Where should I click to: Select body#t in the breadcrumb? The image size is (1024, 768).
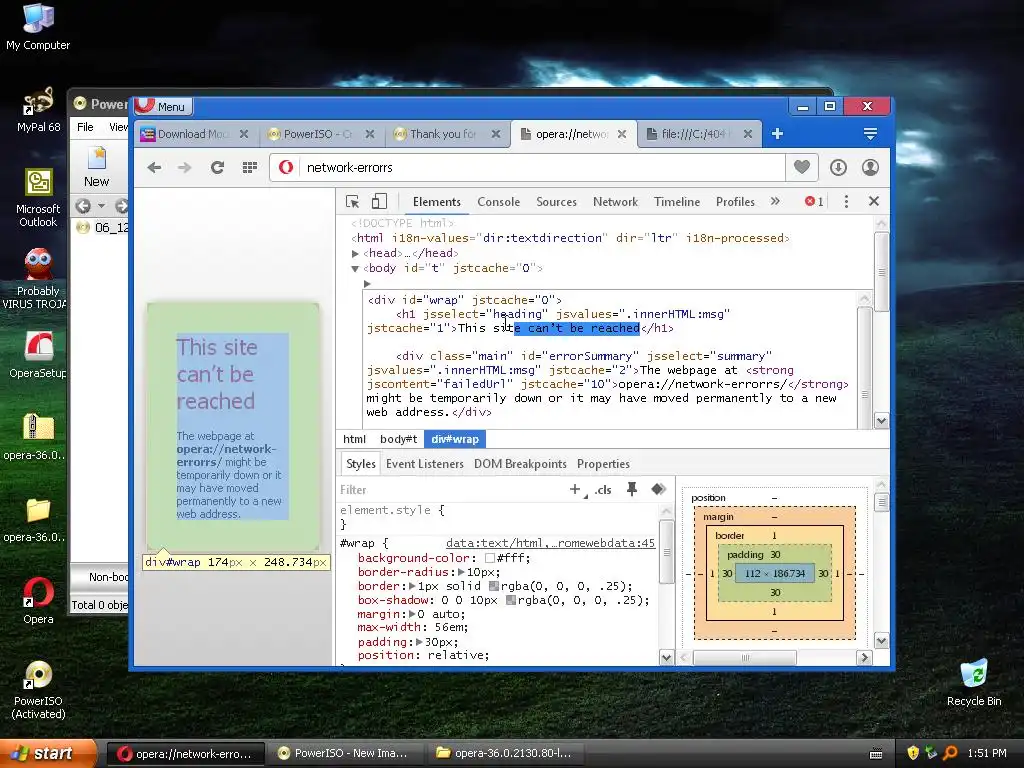pyautogui.click(x=398, y=440)
